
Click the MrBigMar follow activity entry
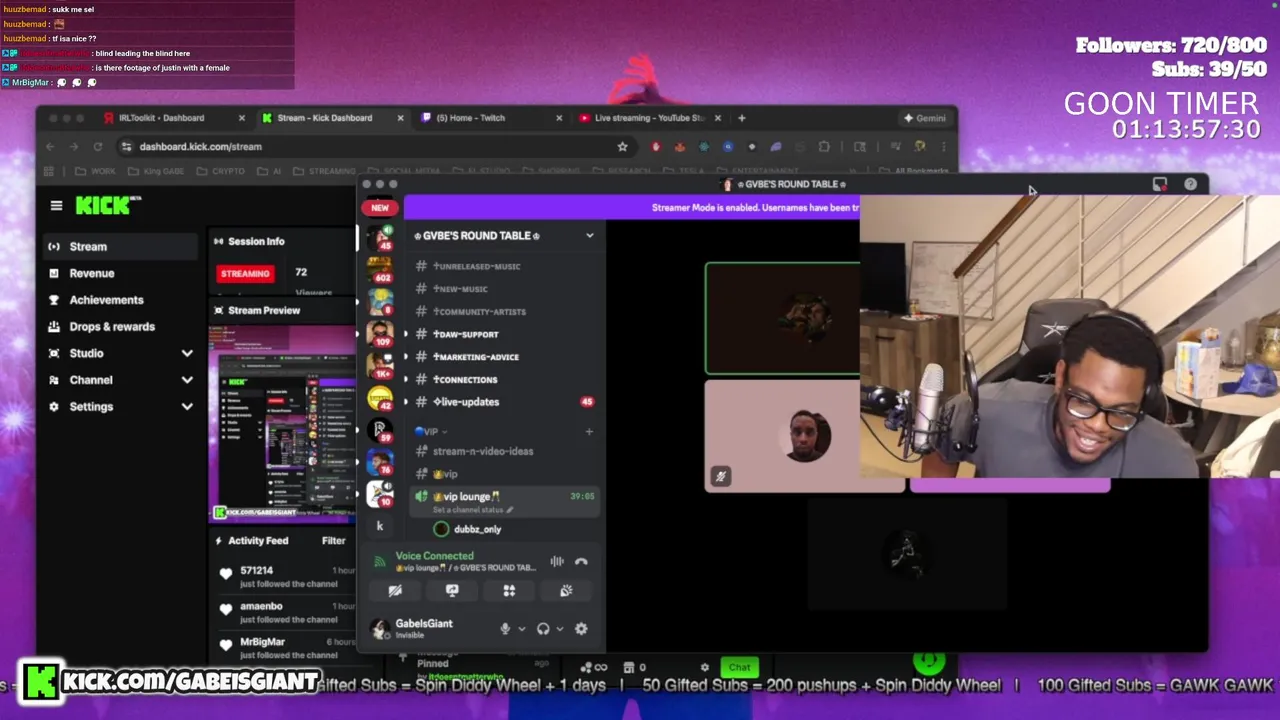[283, 648]
